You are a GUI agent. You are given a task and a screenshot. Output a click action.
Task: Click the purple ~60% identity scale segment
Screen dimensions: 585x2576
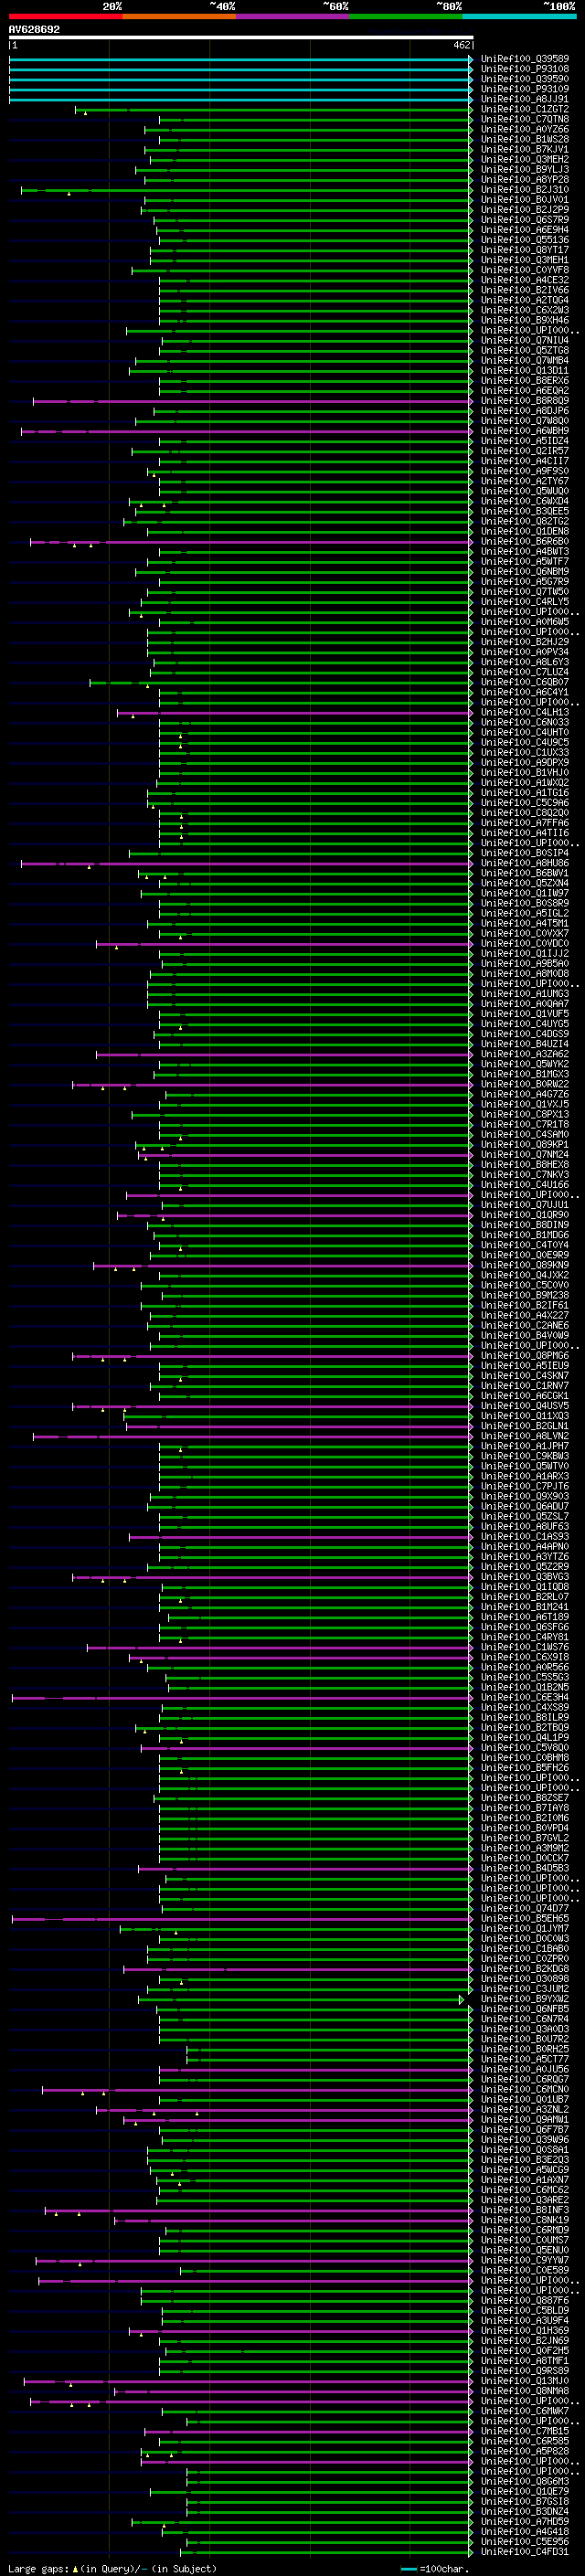[x=293, y=16]
